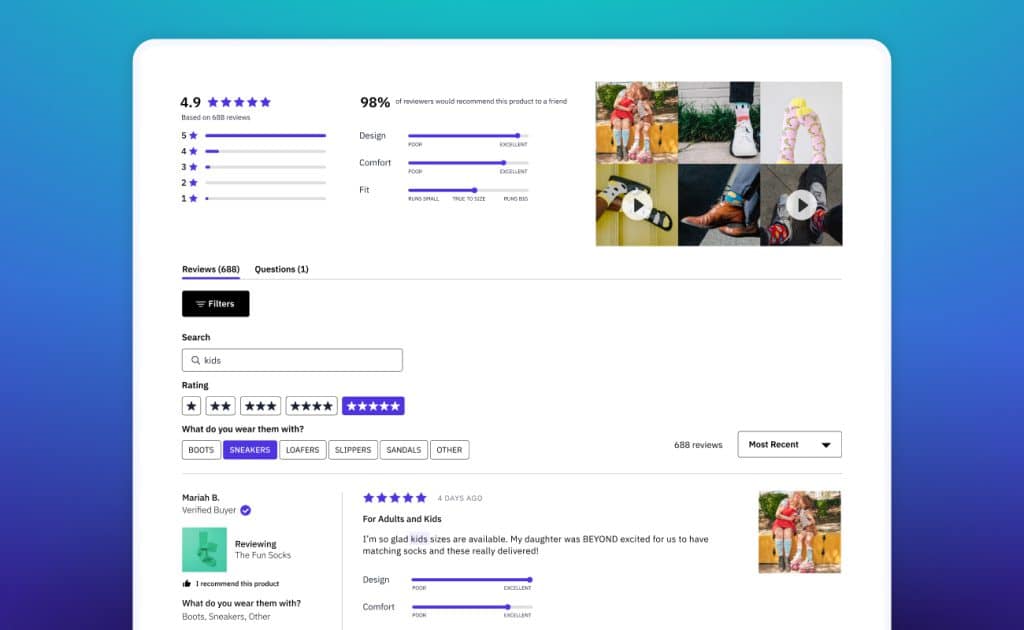The height and width of the screenshot is (630, 1024).
Task: Play the red socks video thumbnail
Action: (801, 205)
